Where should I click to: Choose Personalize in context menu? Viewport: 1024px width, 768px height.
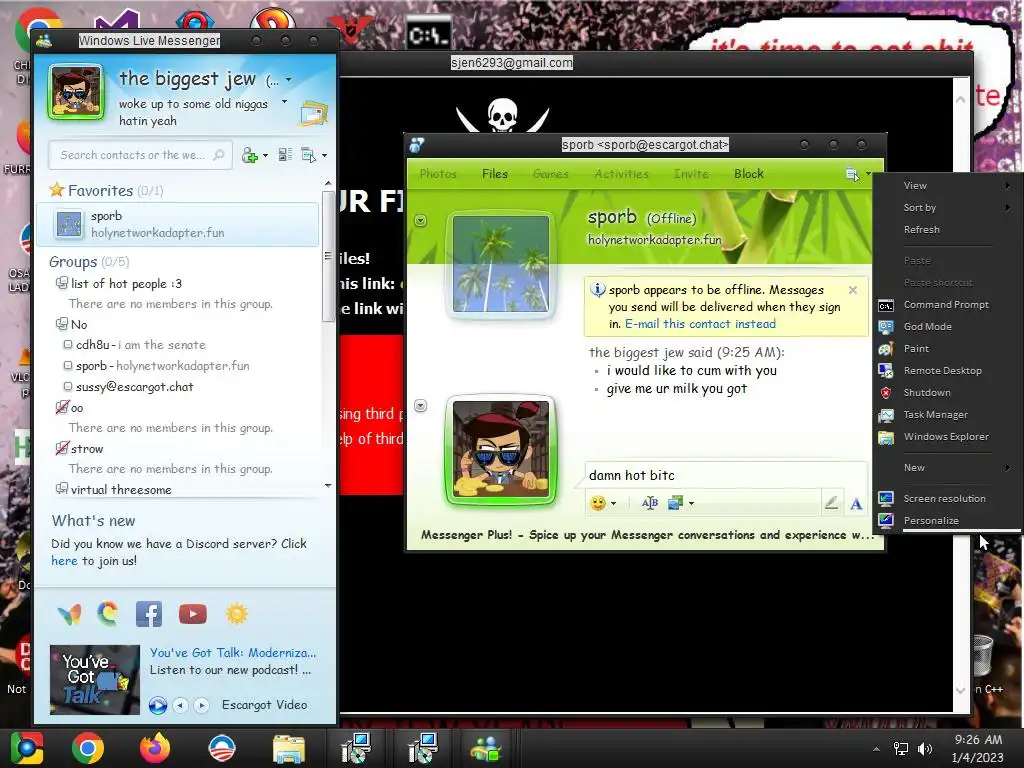point(945,520)
